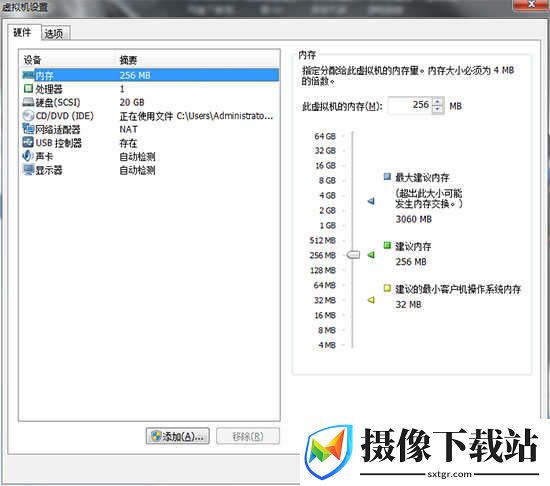Image resolution: width=550 pixels, height=486 pixels.
Task: Click the yellow minimum guest memory marker
Action: pos(371,300)
